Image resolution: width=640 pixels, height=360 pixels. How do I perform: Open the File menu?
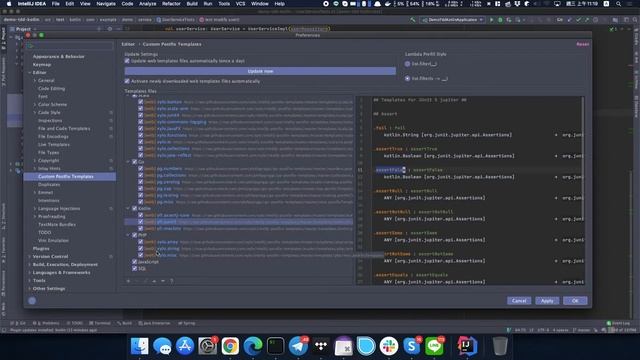pos(56,4)
